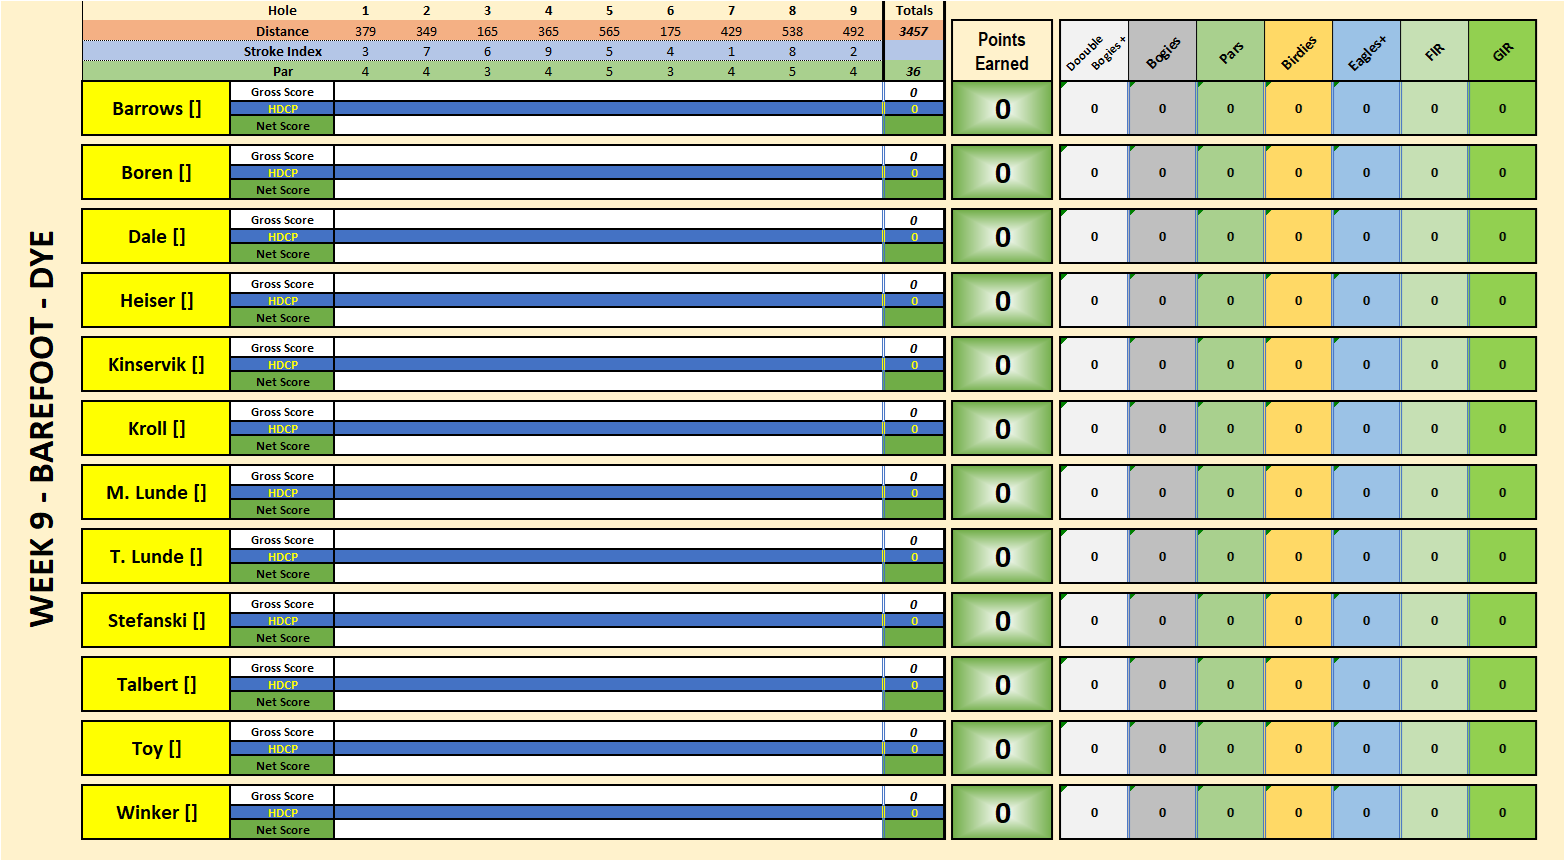Select the total distance 3457 cell
The height and width of the screenshot is (860, 1564).
pyautogui.click(x=913, y=32)
